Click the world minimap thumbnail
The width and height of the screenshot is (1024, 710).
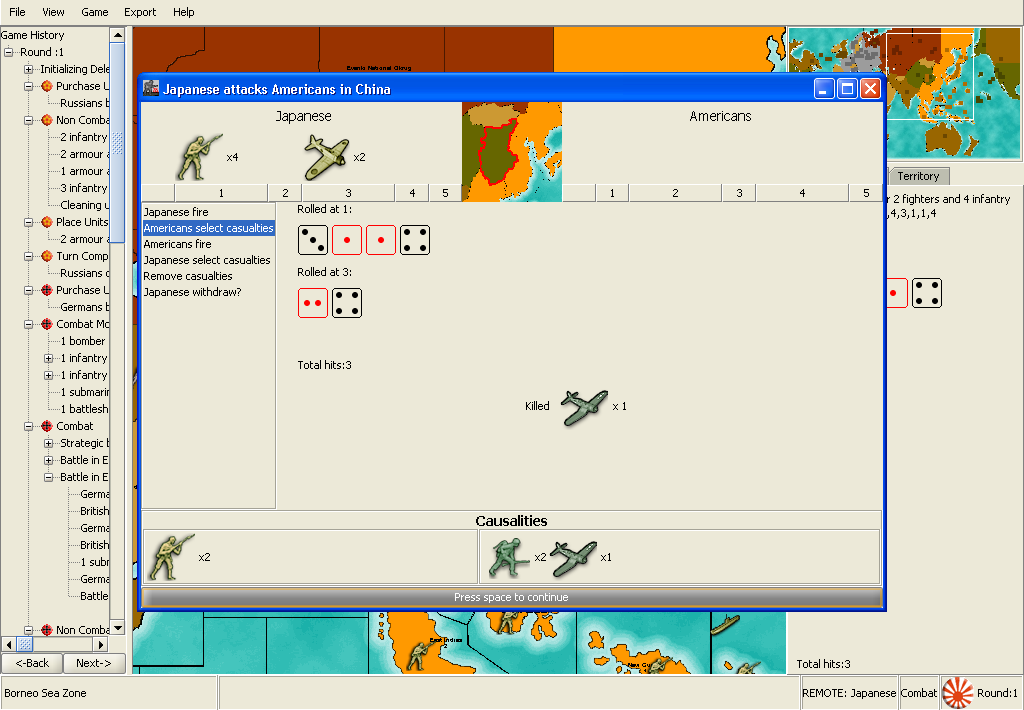904,93
